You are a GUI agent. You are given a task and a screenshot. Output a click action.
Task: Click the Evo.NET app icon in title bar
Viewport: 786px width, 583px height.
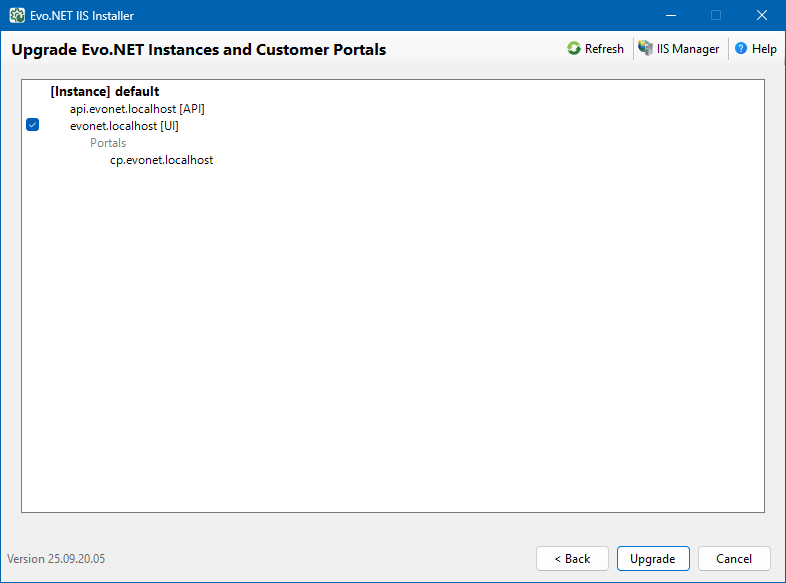(x=17, y=15)
